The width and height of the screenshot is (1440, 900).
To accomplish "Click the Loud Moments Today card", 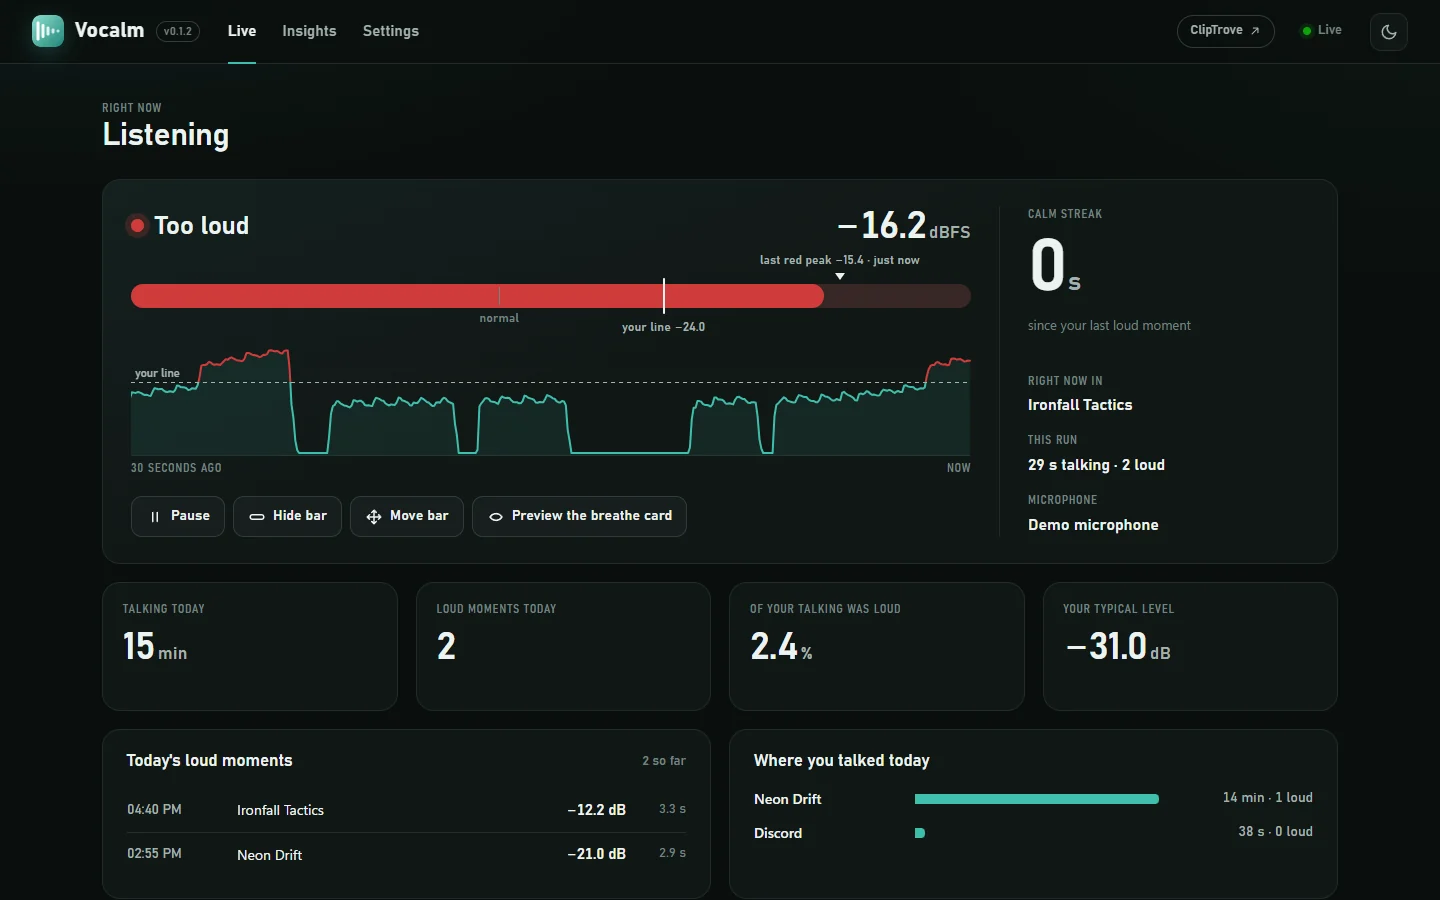I will pos(563,646).
